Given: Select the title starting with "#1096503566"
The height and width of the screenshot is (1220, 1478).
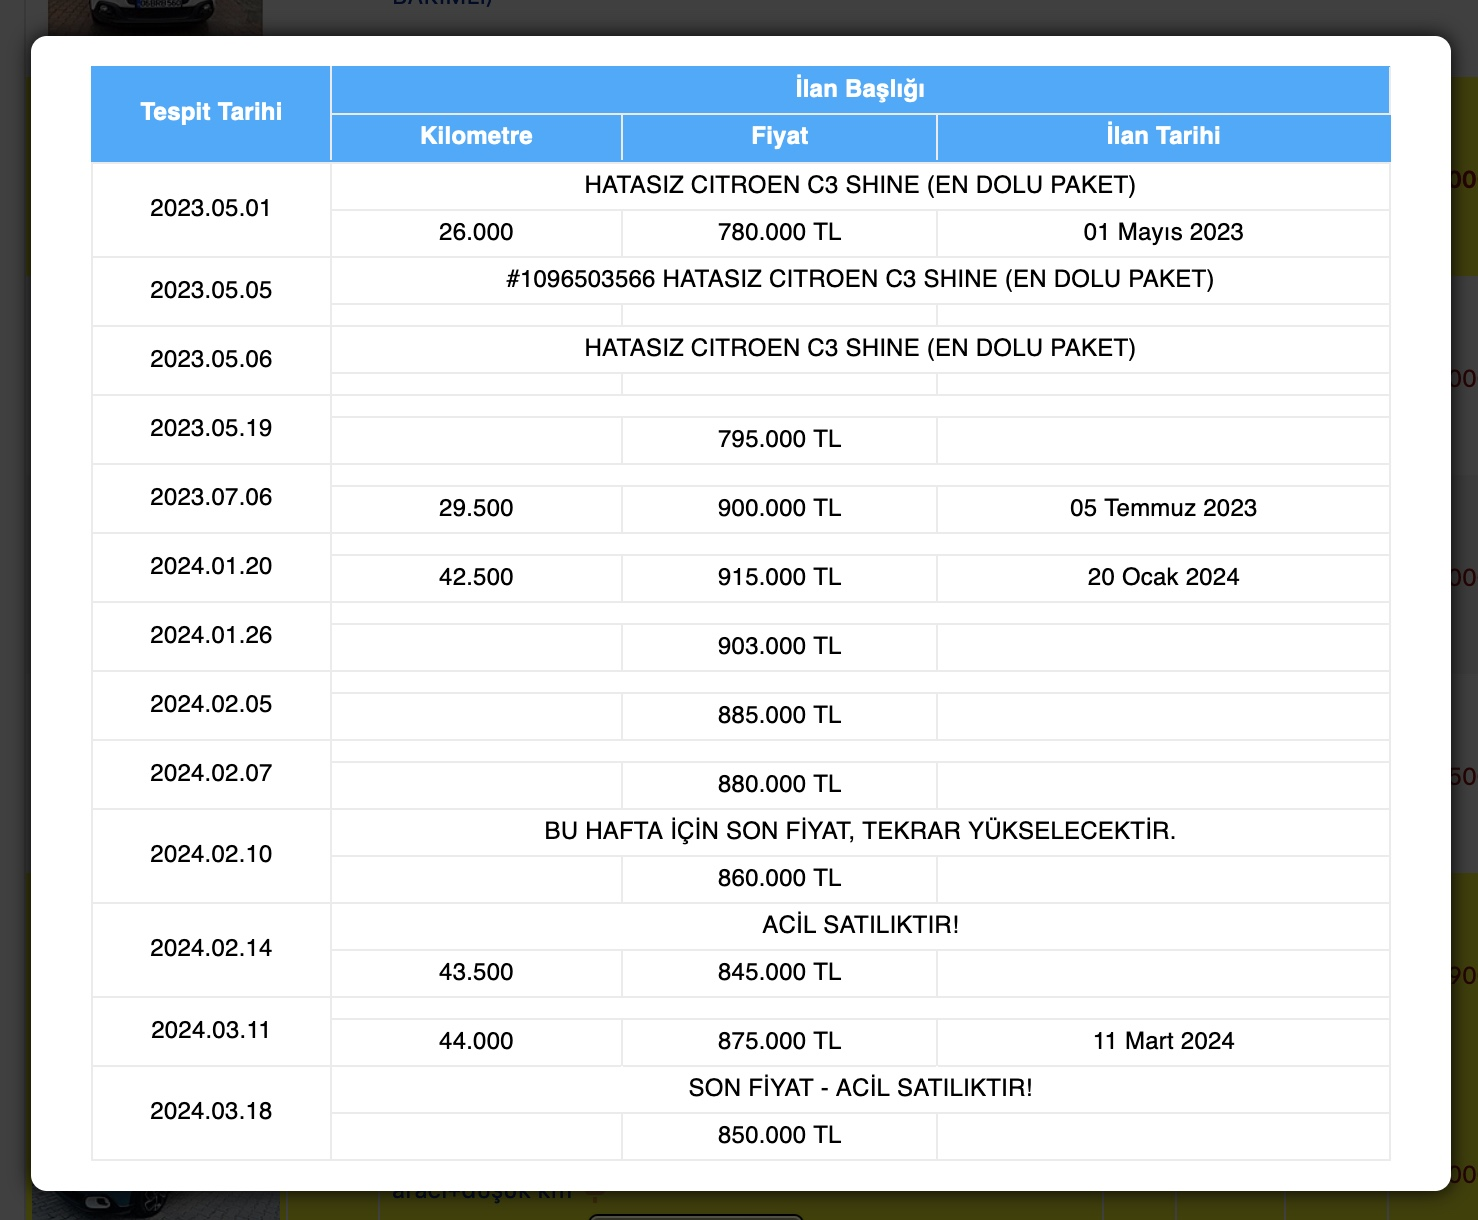Looking at the screenshot, I should 860,279.
